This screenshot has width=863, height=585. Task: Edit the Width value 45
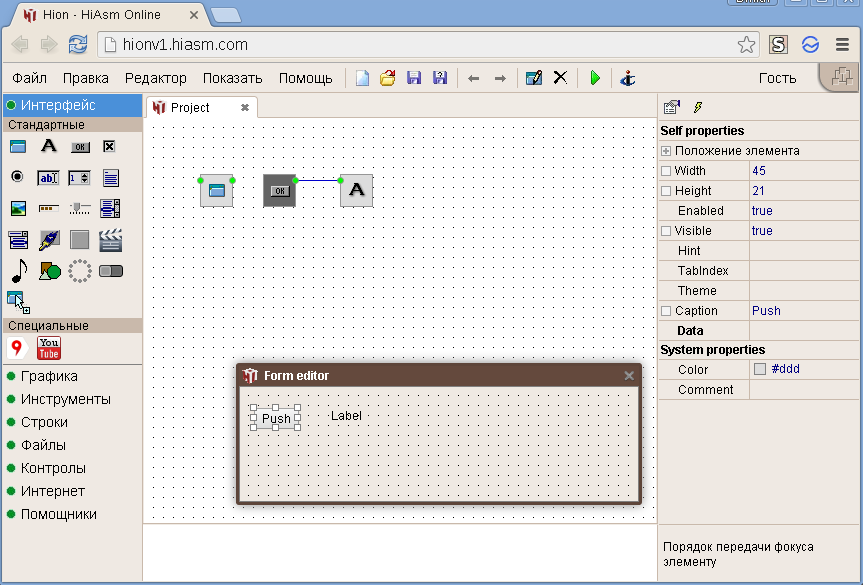click(804, 171)
